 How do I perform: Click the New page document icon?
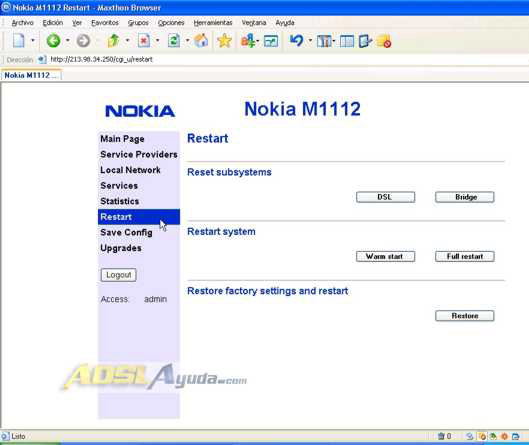pos(19,41)
